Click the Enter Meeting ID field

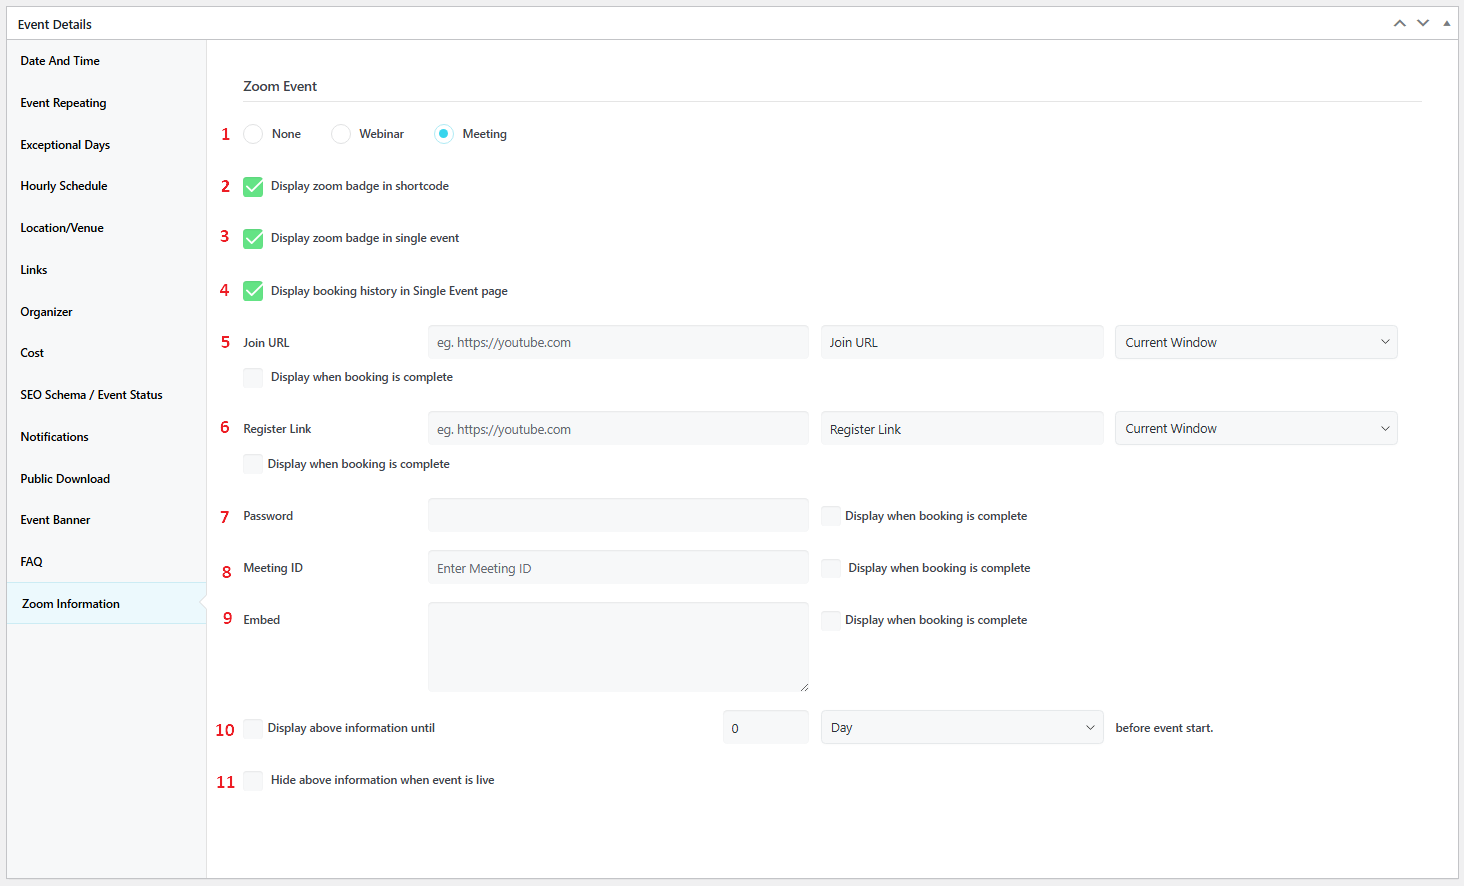point(618,568)
